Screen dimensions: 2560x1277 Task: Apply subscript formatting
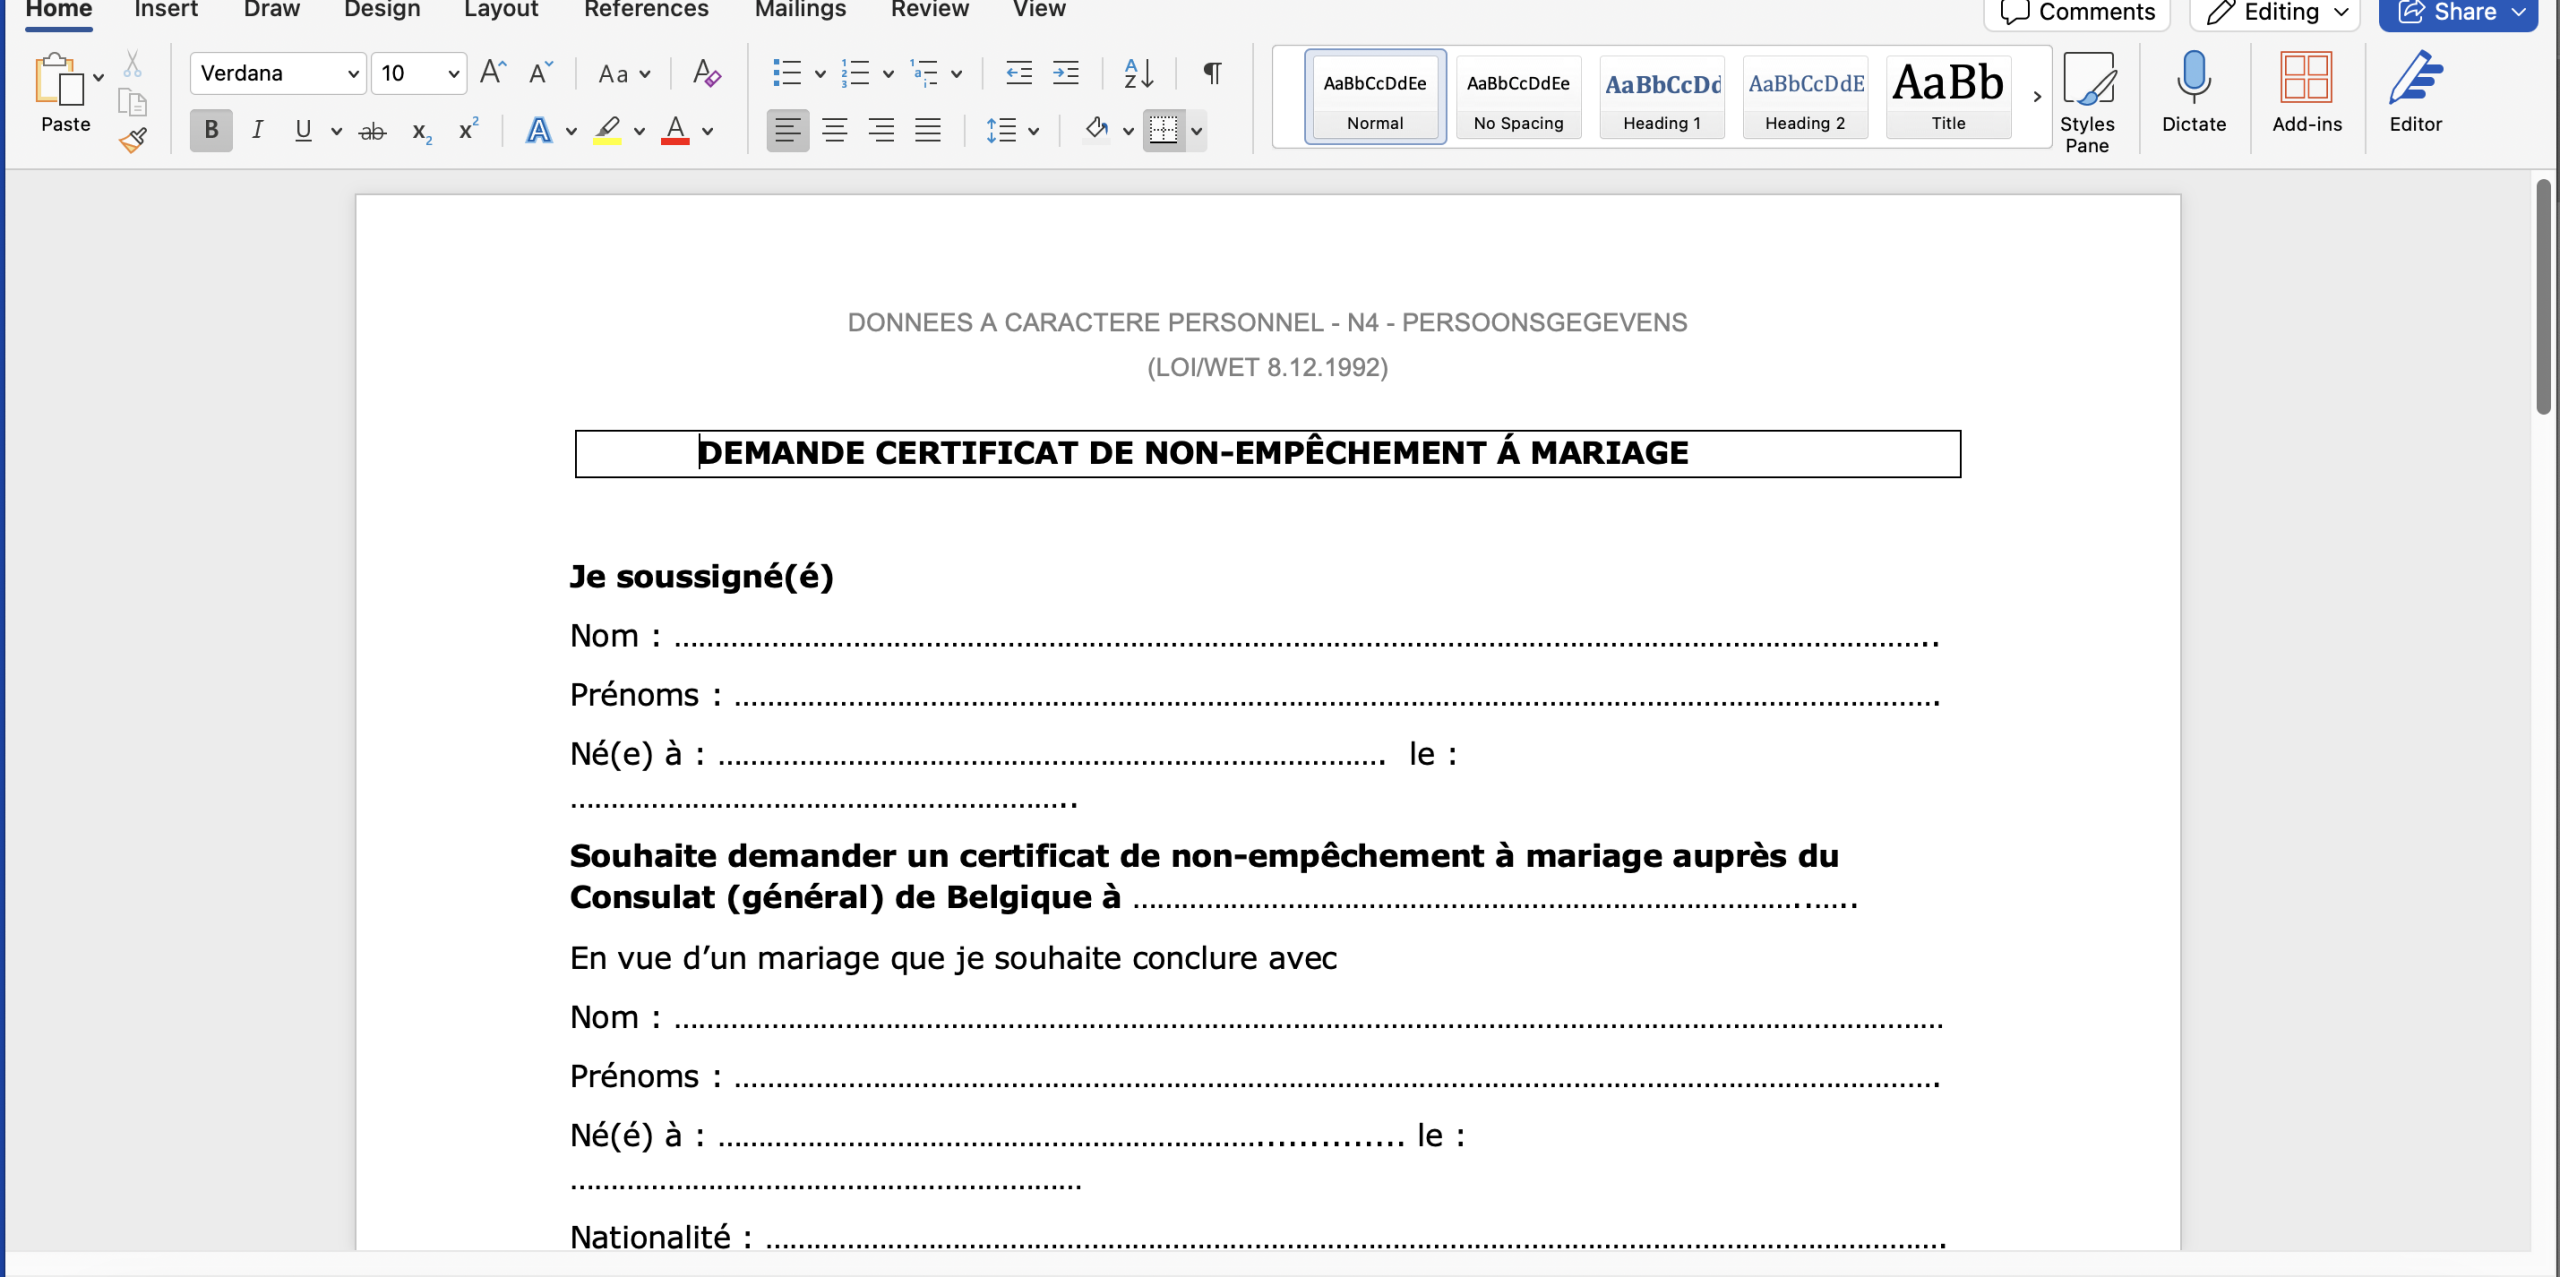(422, 131)
